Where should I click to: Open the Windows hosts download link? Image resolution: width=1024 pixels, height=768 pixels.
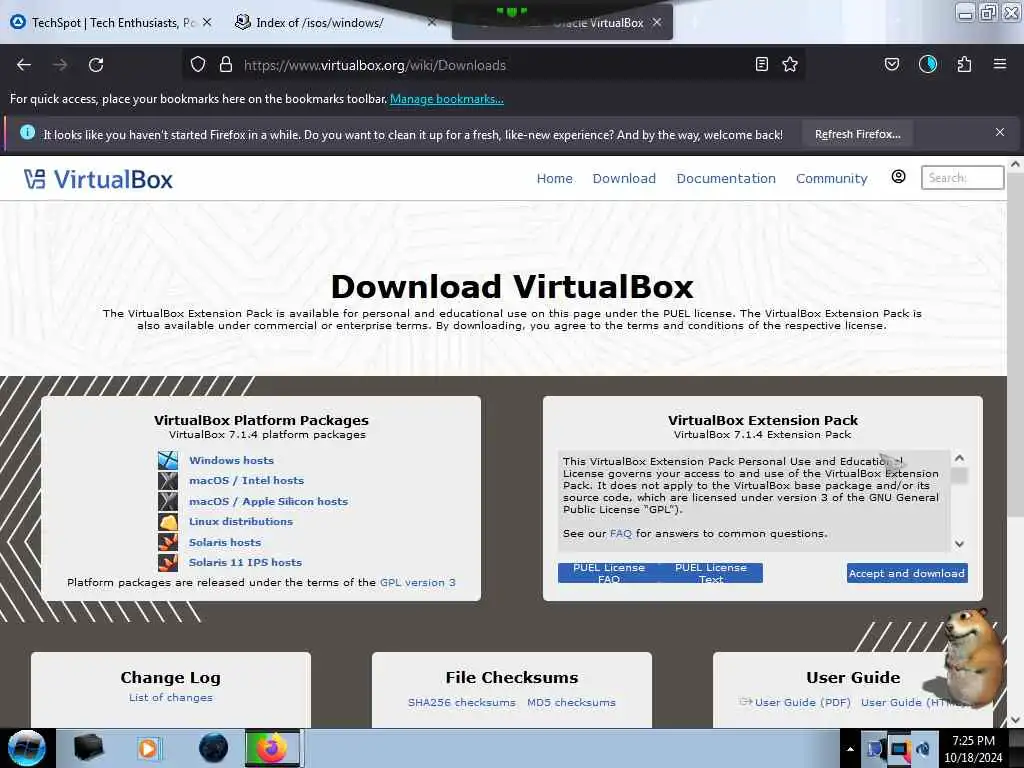(x=231, y=460)
